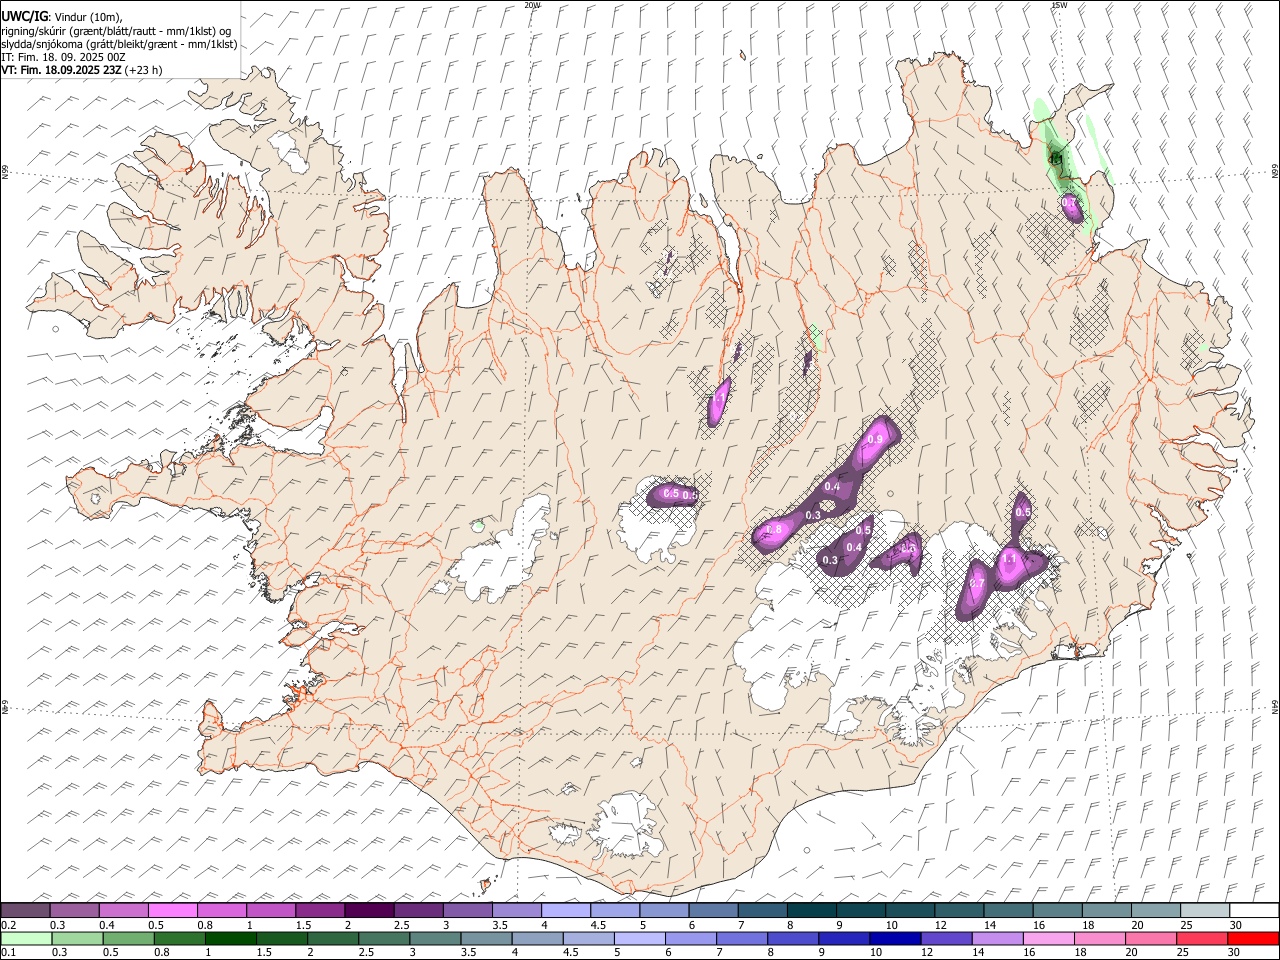1280x960 pixels.
Task: Pick the pale grey 25 swatch in the upper scale
Action: [1205, 911]
